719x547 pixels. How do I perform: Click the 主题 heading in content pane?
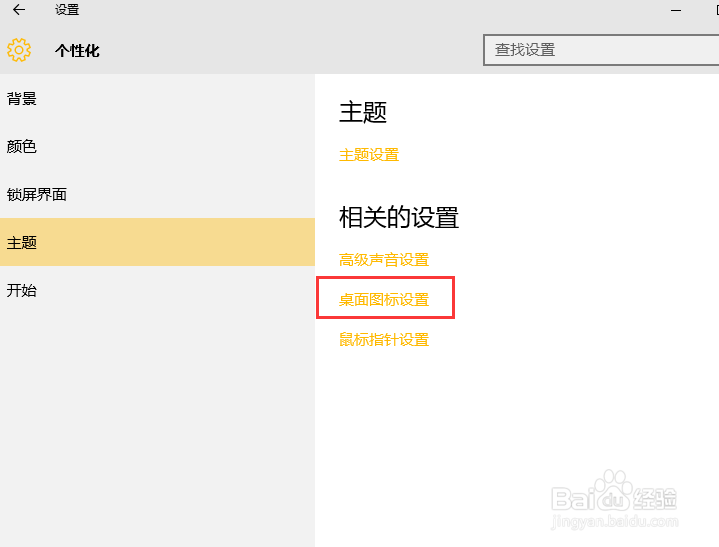[x=363, y=112]
